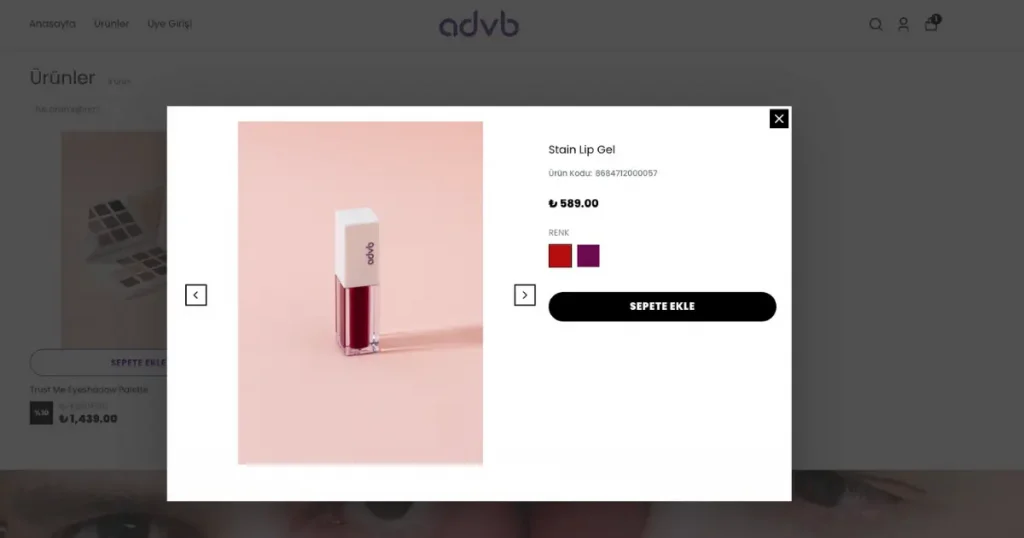The height and width of the screenshot is (538, 1024).
Task: Show the previous product image arrow
Action: [x=196, y=295]
